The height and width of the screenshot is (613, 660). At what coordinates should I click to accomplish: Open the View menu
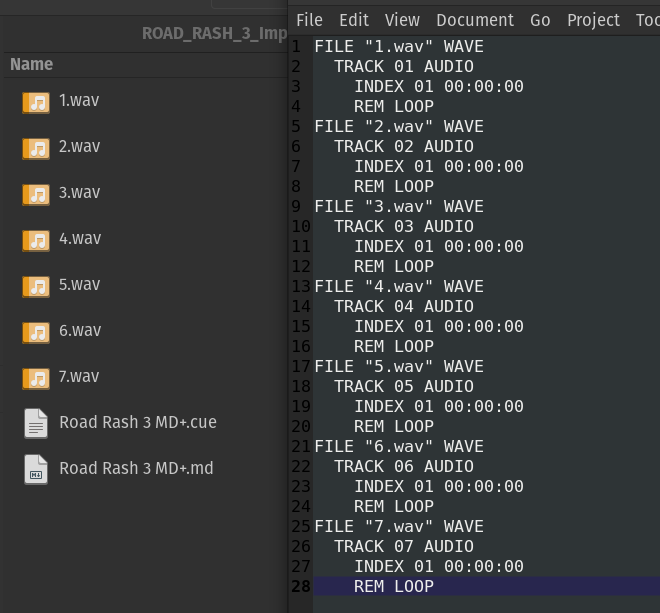[x=402, y=20]
